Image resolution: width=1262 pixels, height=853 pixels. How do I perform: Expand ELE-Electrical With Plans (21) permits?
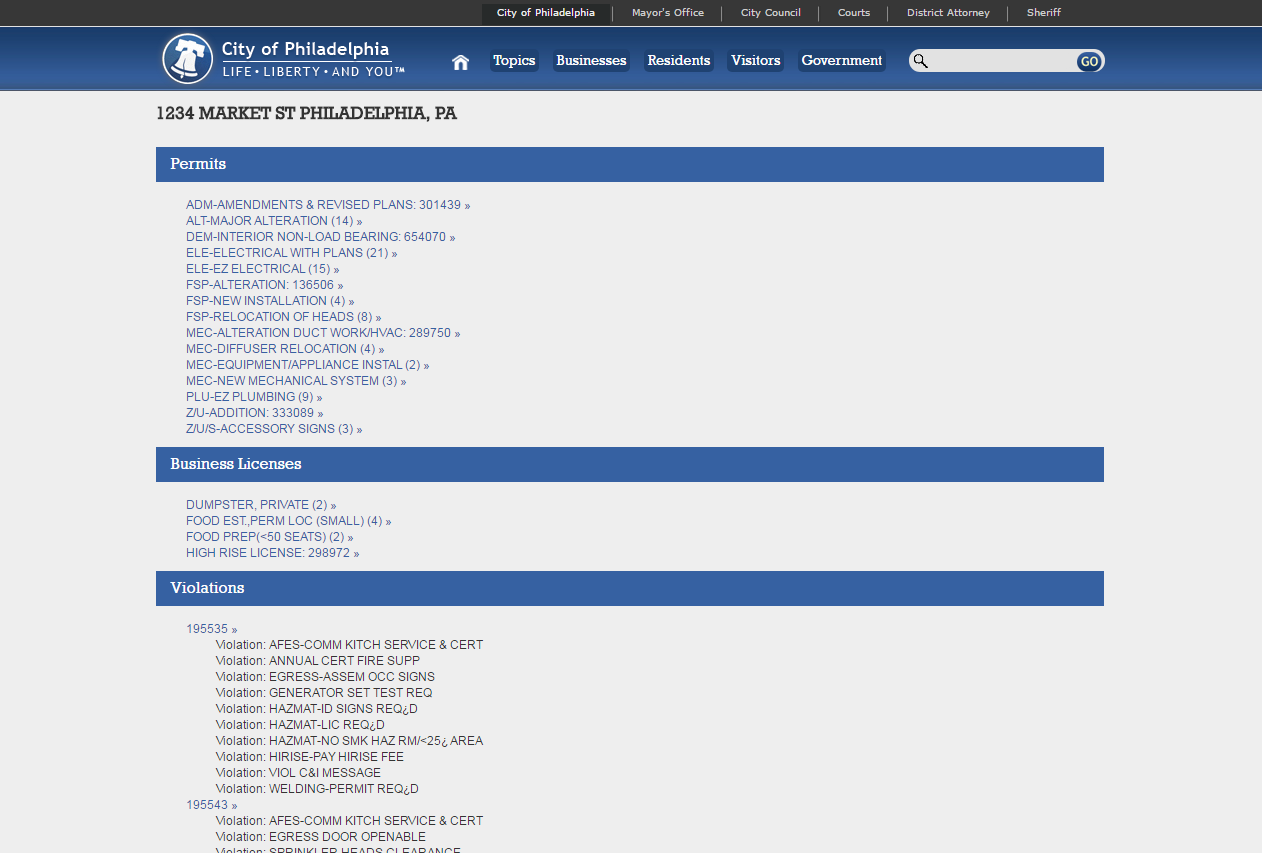[291, 253]
